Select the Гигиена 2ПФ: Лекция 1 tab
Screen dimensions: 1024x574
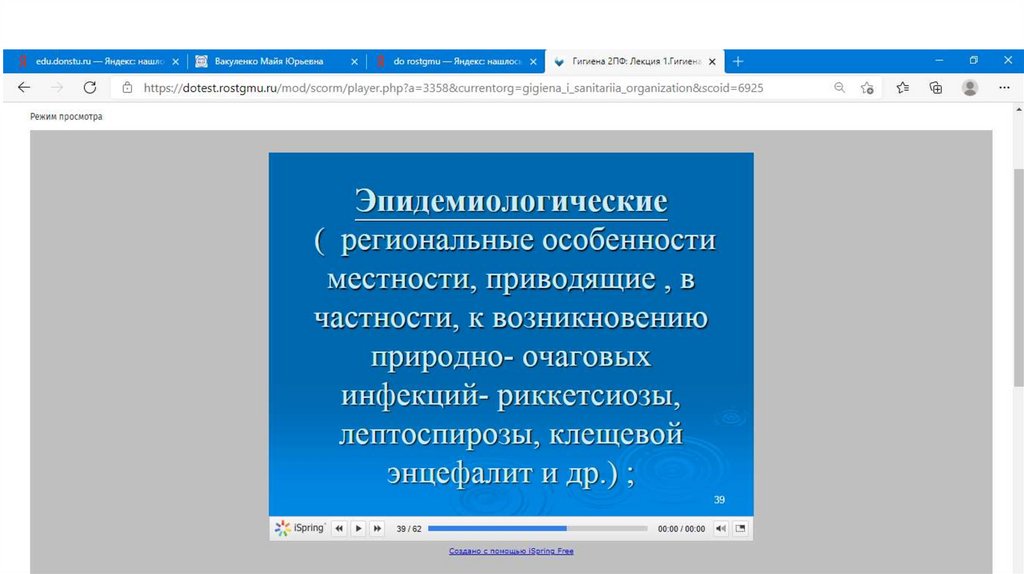[635, 61]
